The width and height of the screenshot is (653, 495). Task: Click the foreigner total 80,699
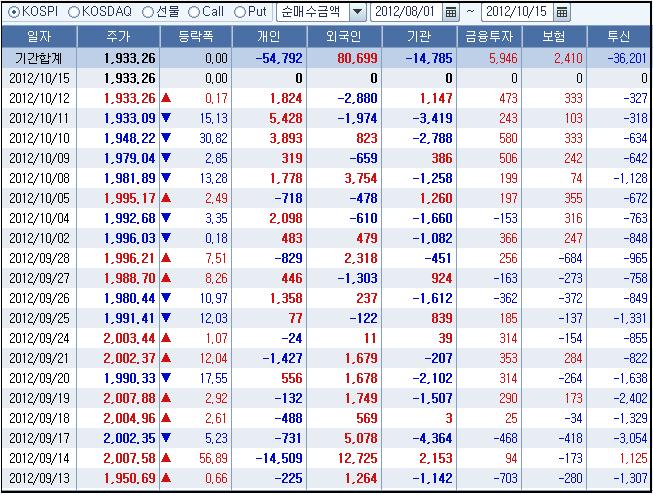tap(357, 58)
